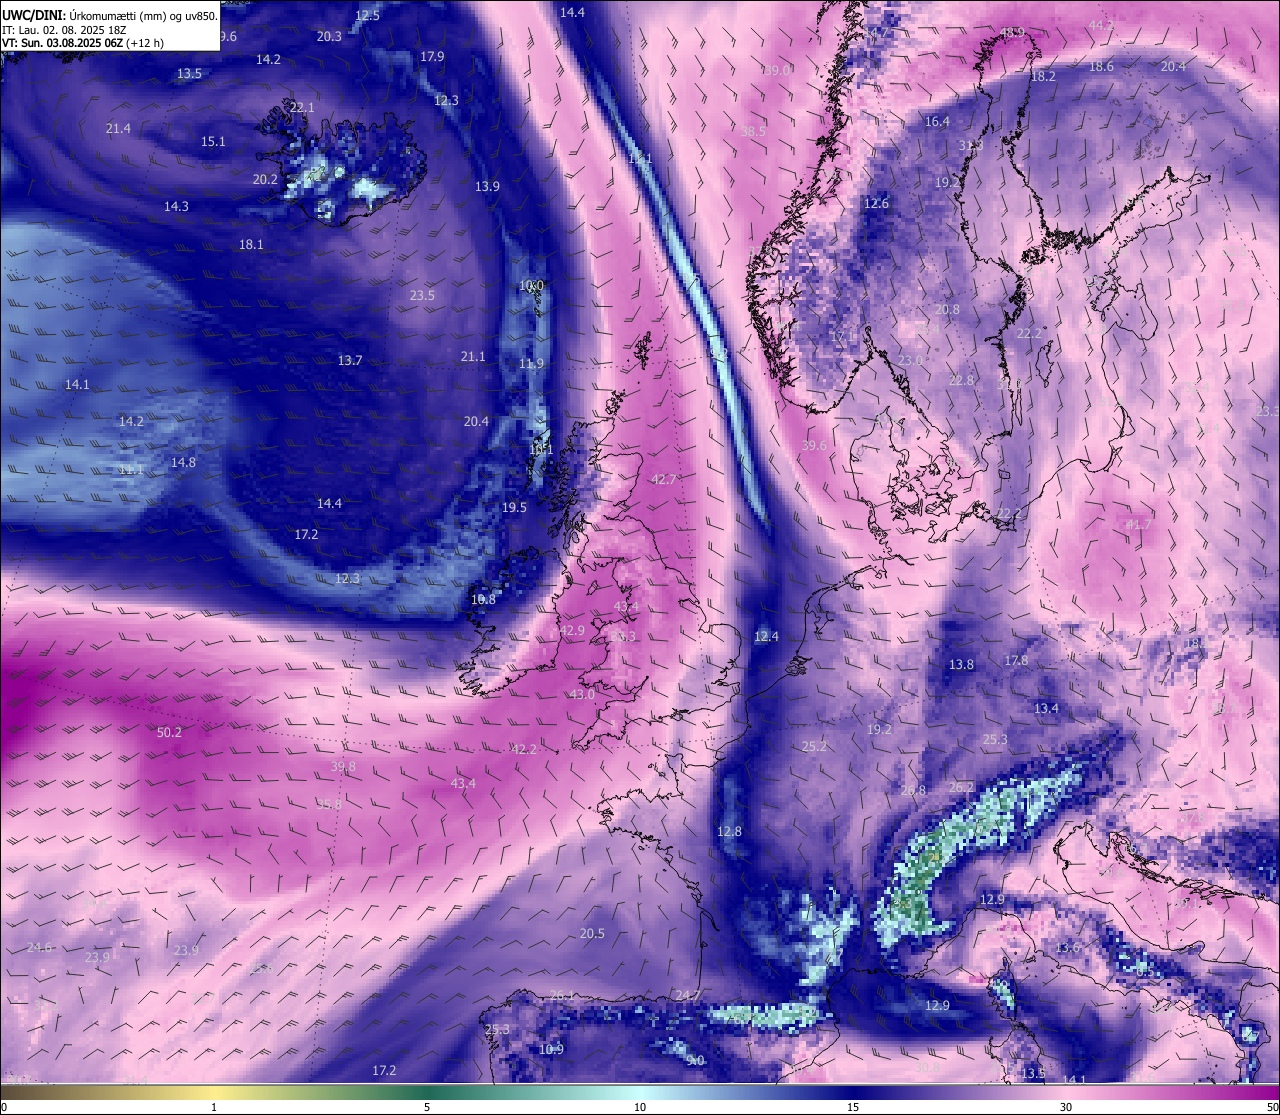Click the value label 24.7

[688, 995]
